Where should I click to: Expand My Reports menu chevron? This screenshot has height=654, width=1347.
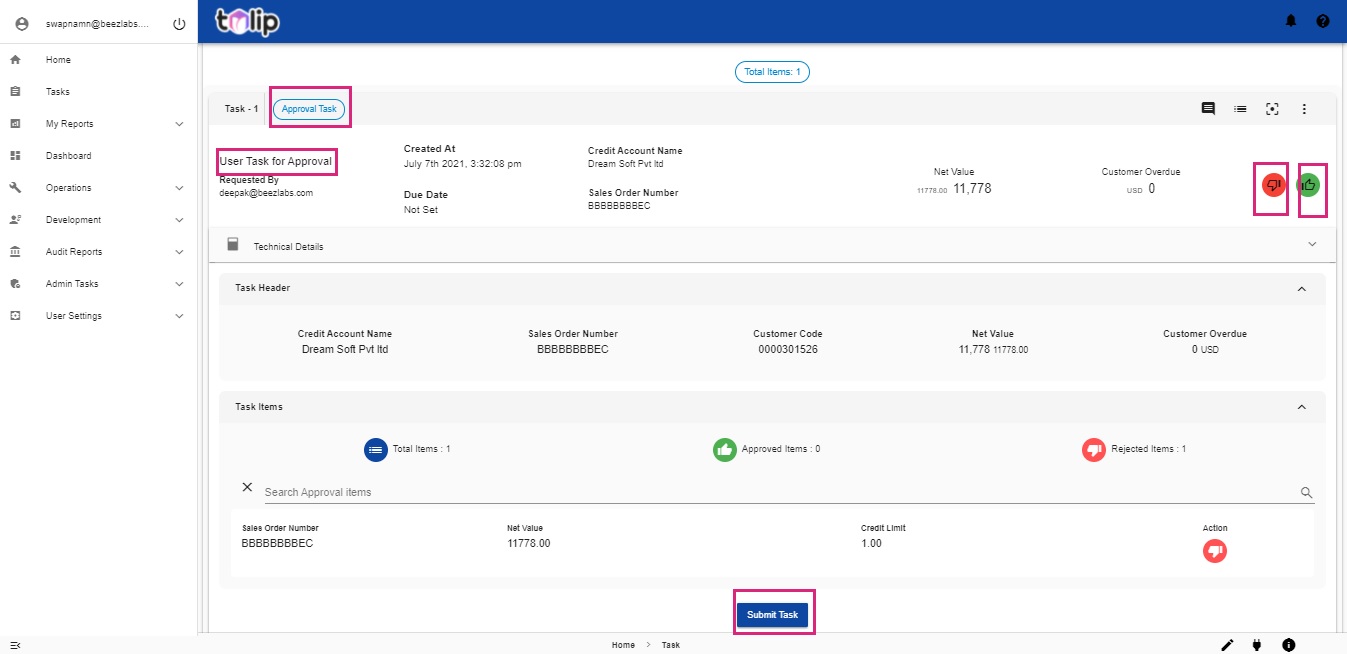(179, 124)
